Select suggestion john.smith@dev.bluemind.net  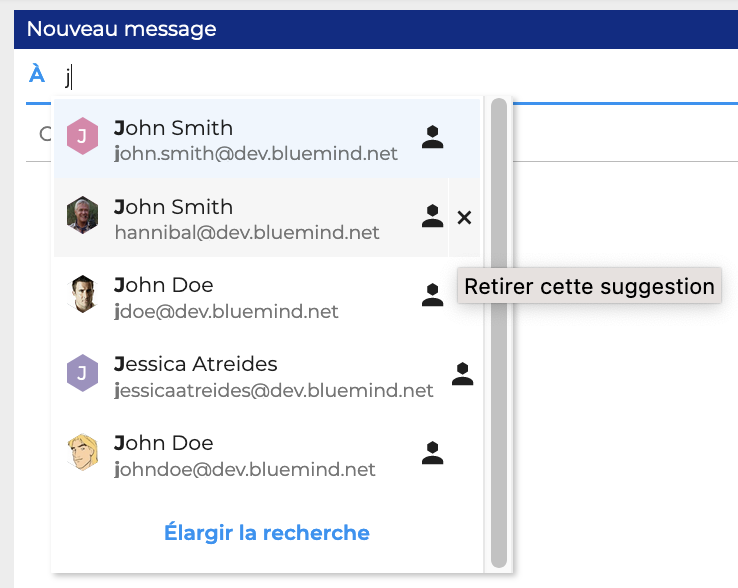click(x=256, y=140)
